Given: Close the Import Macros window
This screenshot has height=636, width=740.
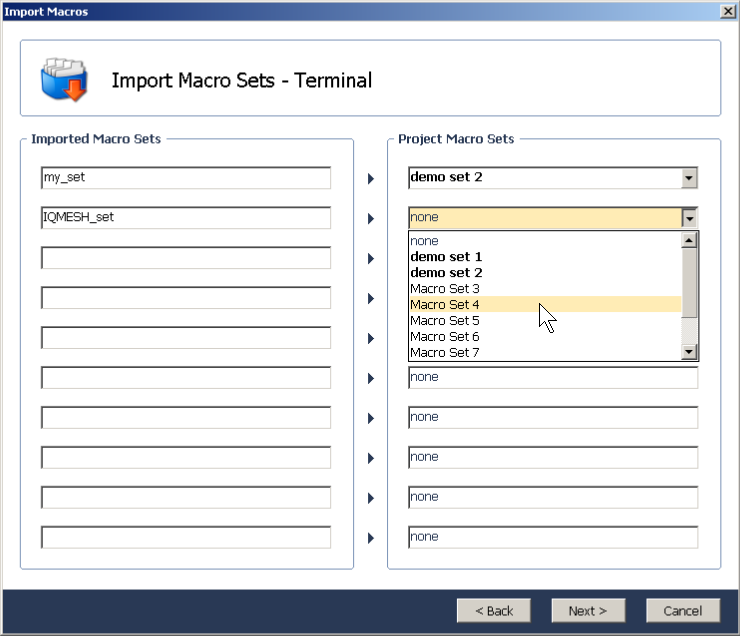Looking at the screenshot, I should pyautogui.click(x=728, y=11).
